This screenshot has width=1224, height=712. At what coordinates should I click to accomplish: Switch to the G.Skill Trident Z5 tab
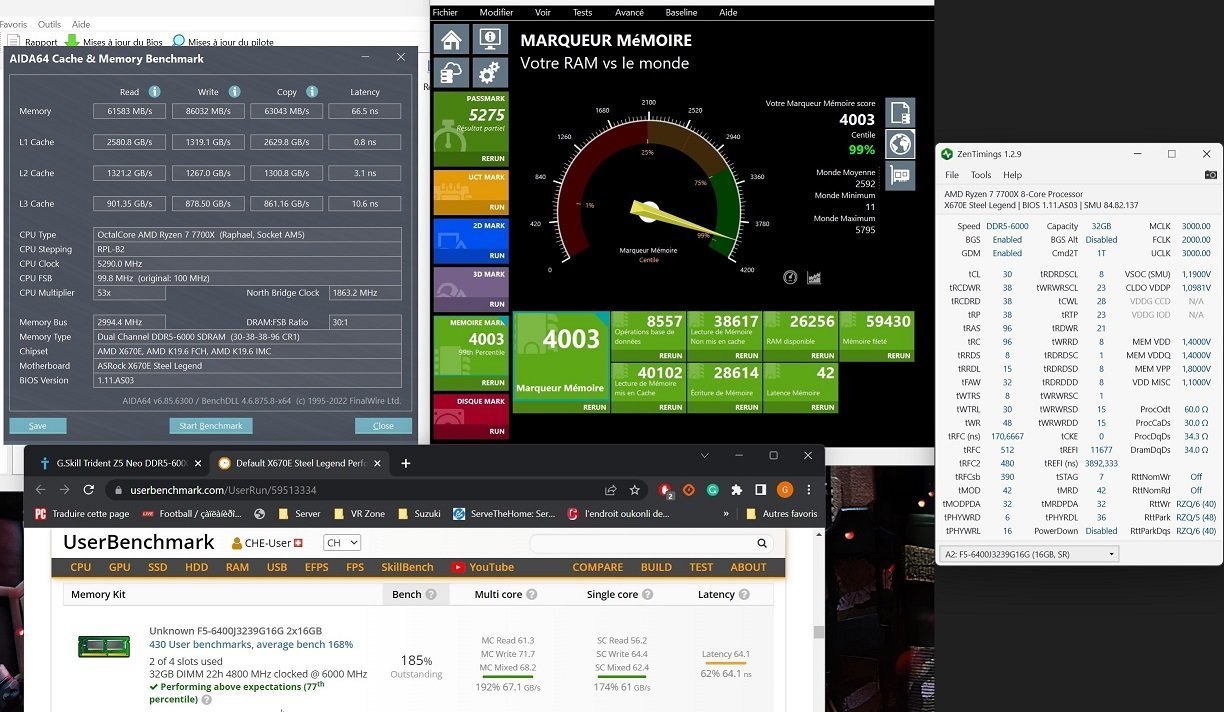coord(113,464)
